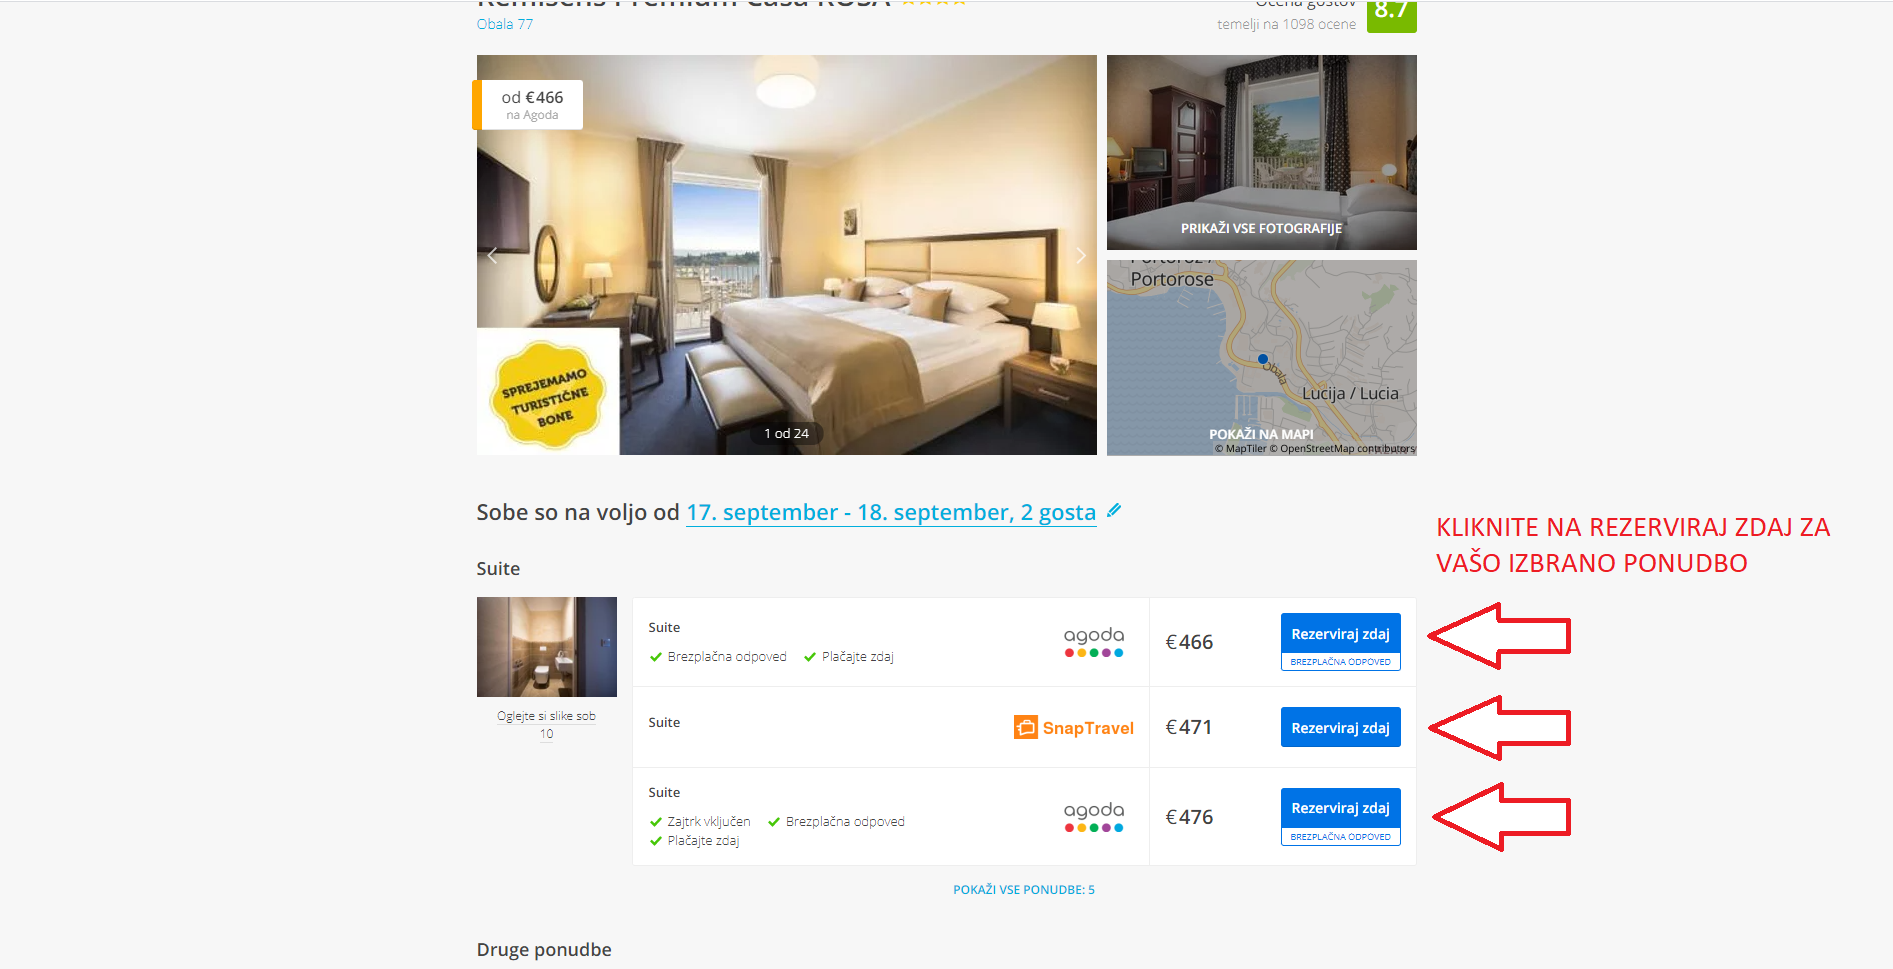Reserve the €466 Agoda suite offer
Viewport: 1893px width, 969px height.
tap(1340, 634)
